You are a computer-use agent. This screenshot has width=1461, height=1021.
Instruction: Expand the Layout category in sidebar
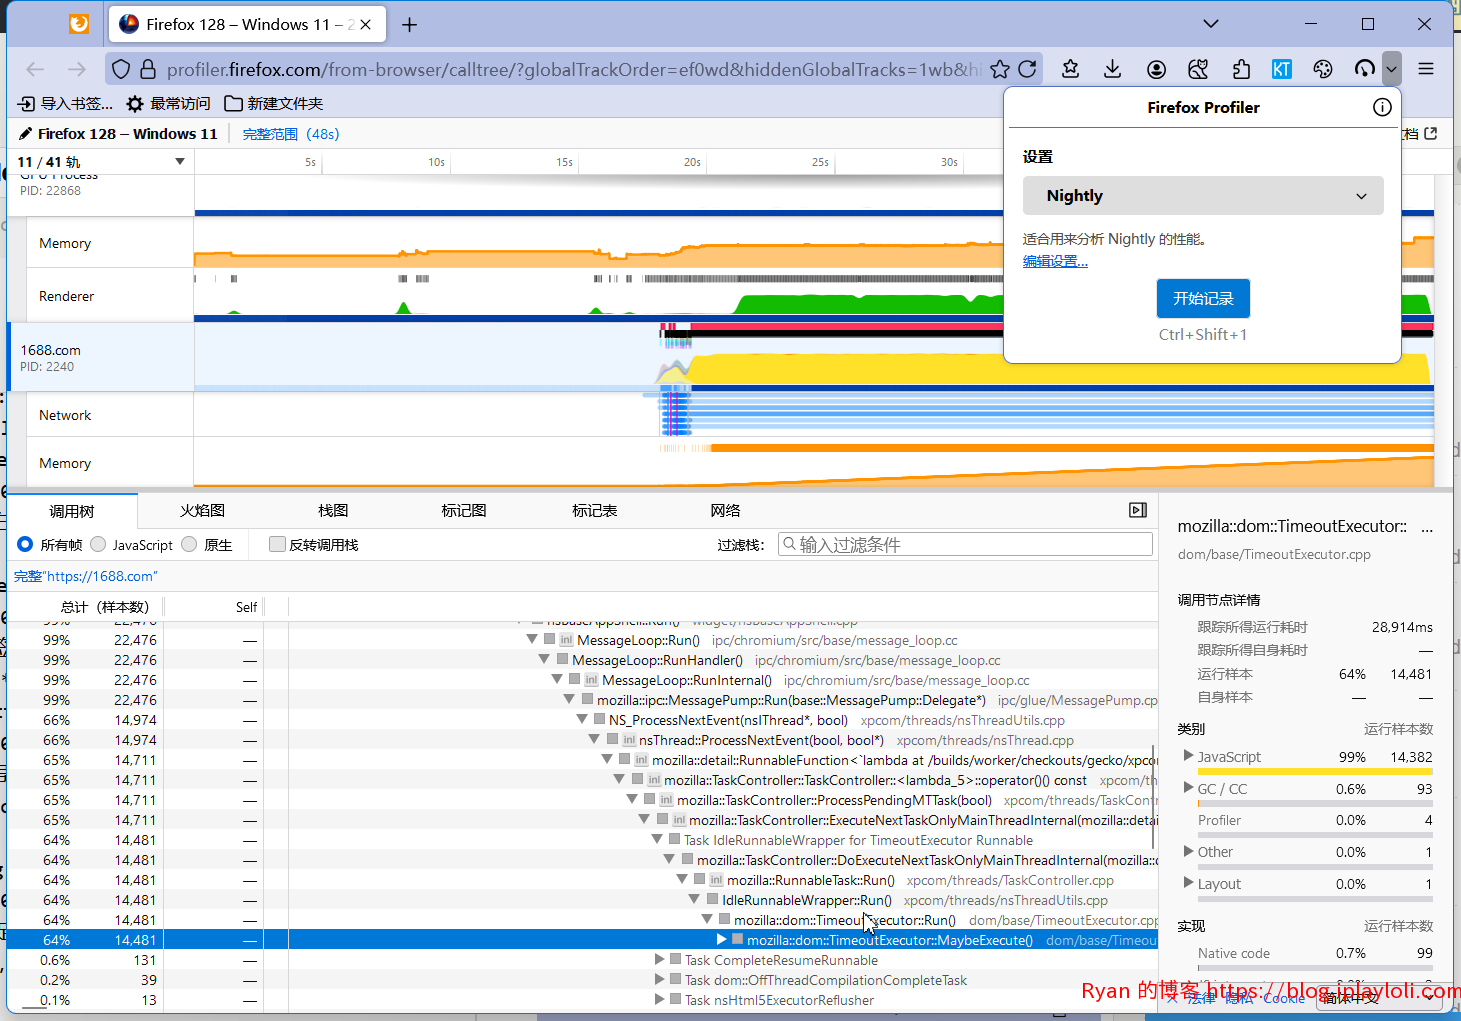tap(1188, 883)
